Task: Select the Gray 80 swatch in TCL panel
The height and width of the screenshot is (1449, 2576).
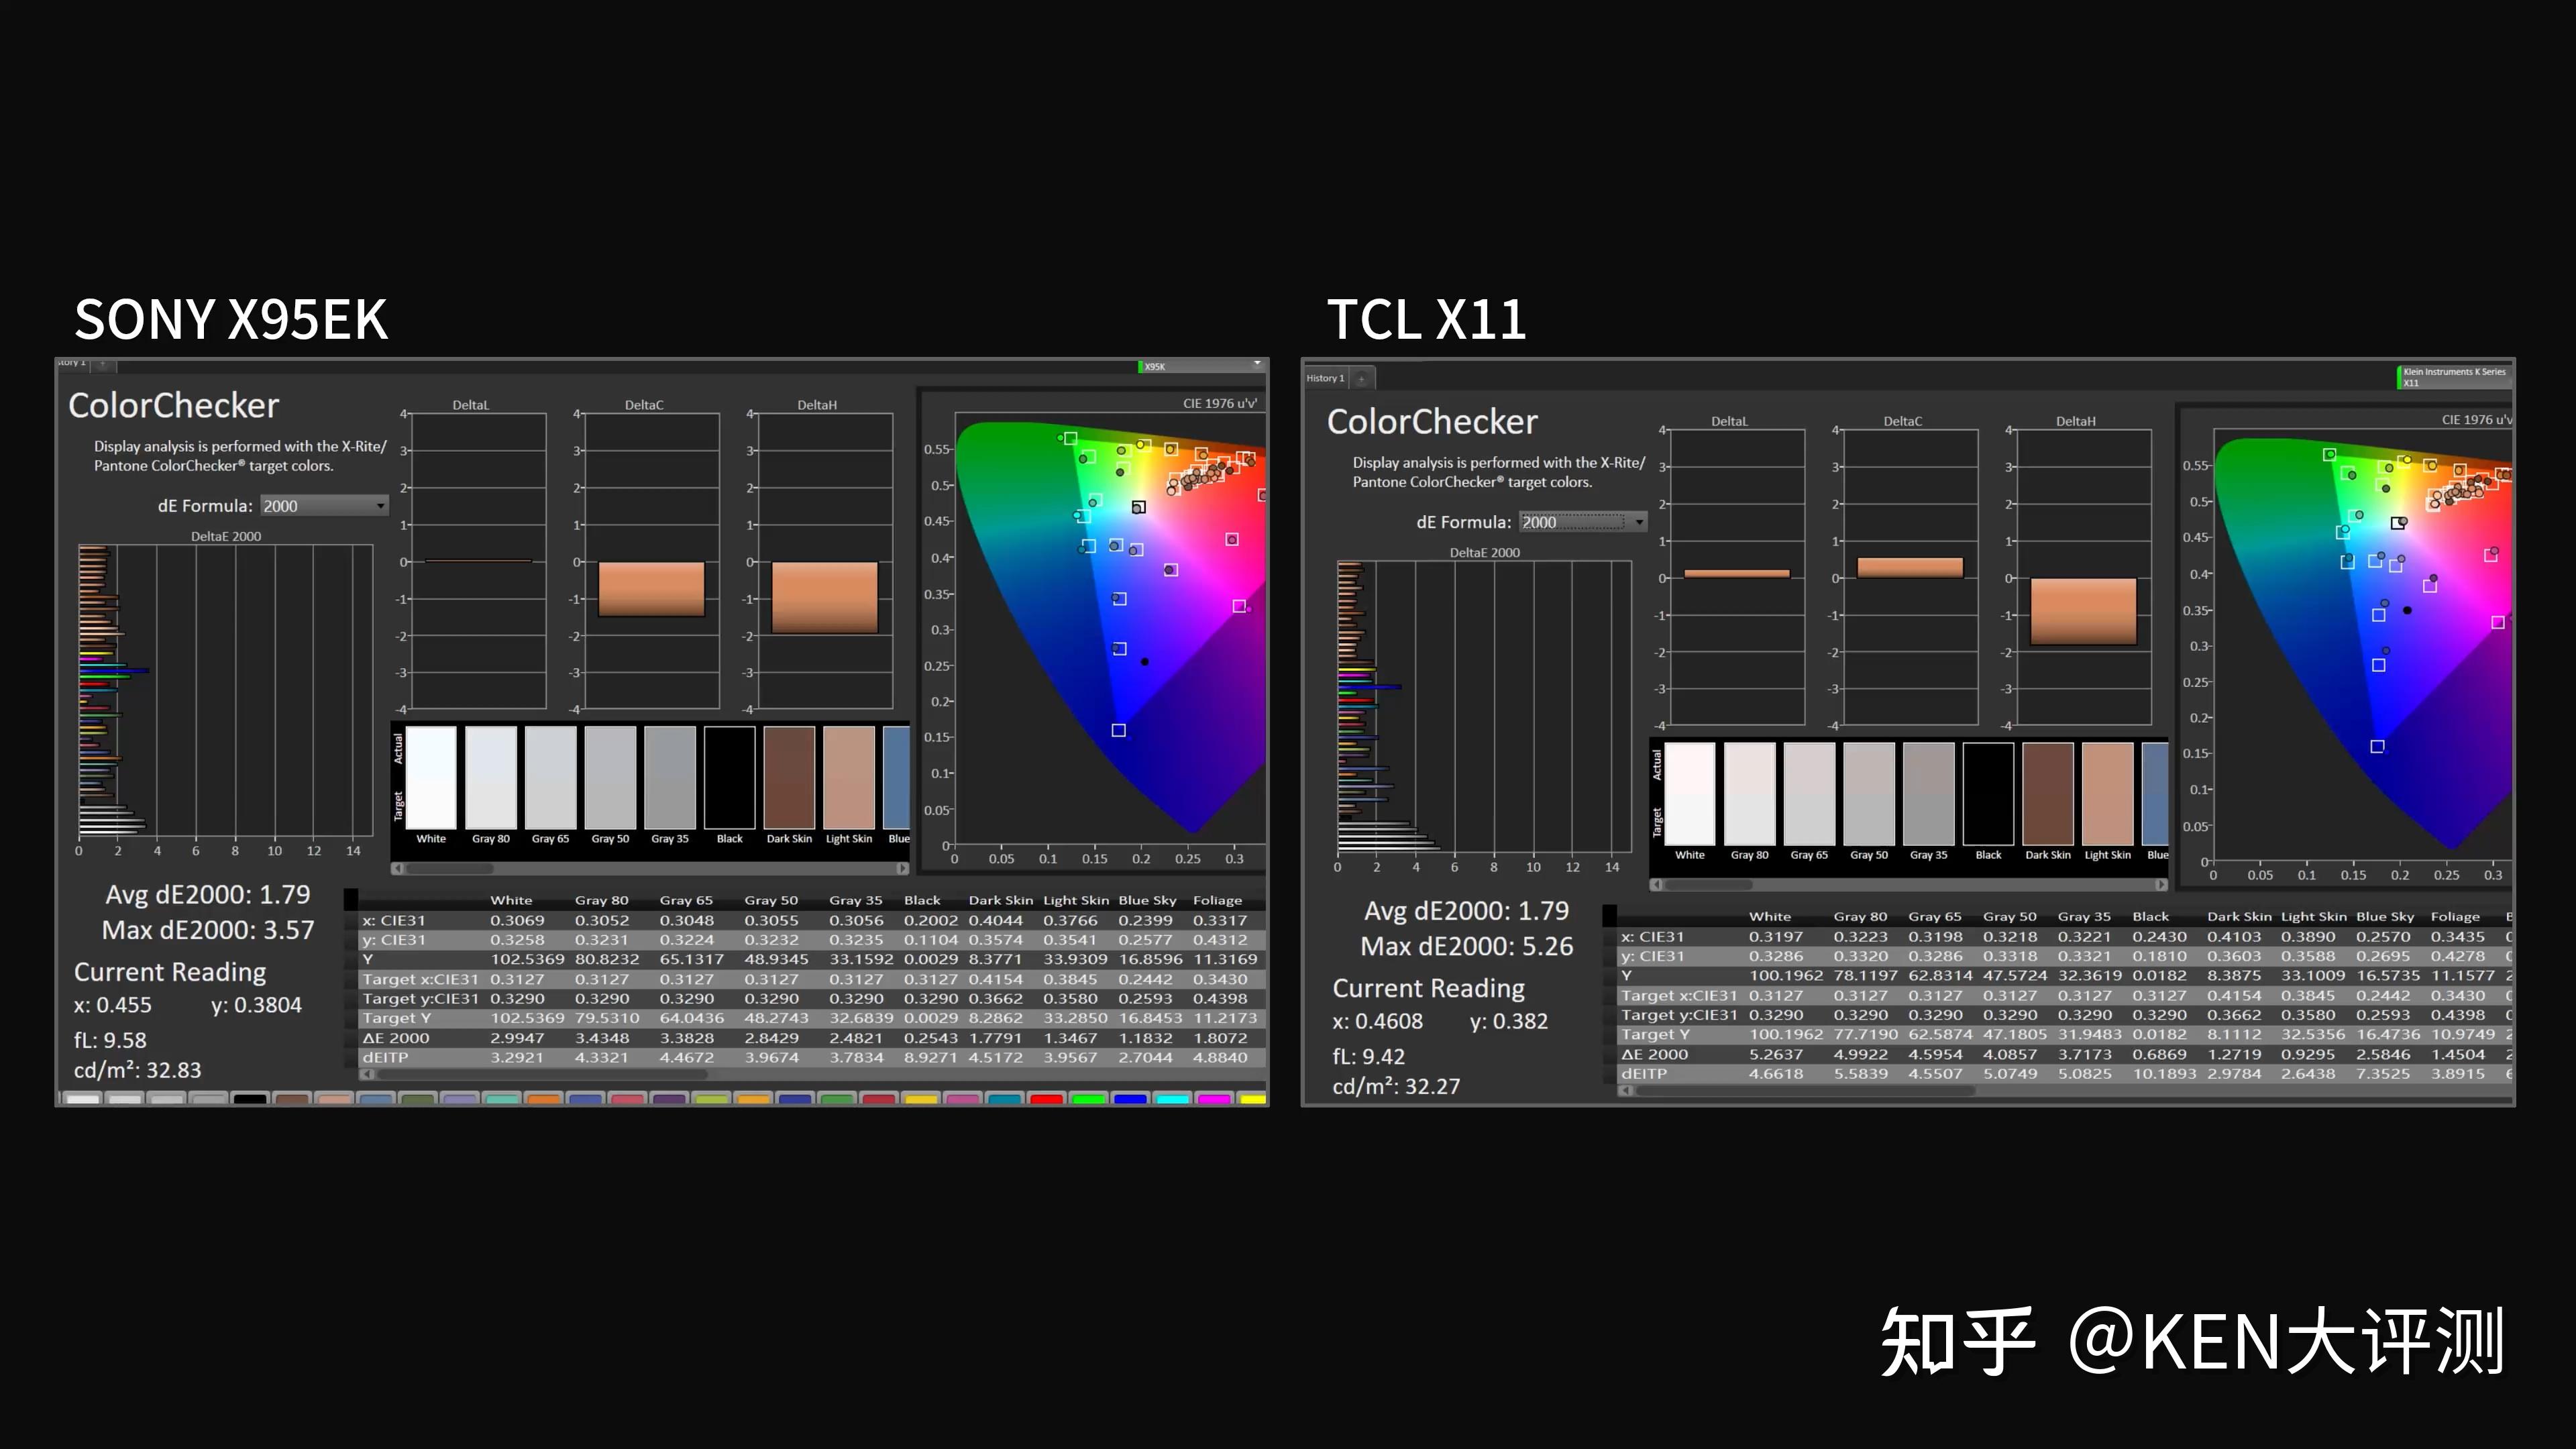Action: click(x=1750, y=793)
